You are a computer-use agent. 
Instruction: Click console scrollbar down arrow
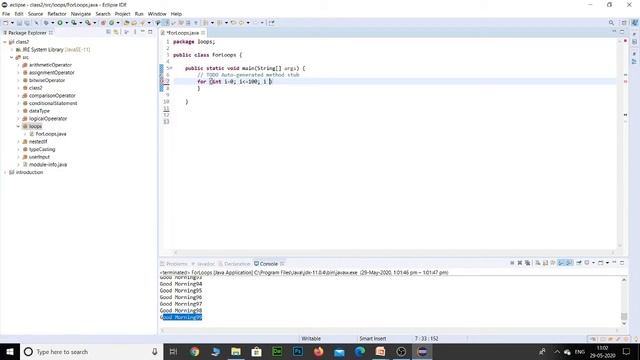(x=624, y=324)
